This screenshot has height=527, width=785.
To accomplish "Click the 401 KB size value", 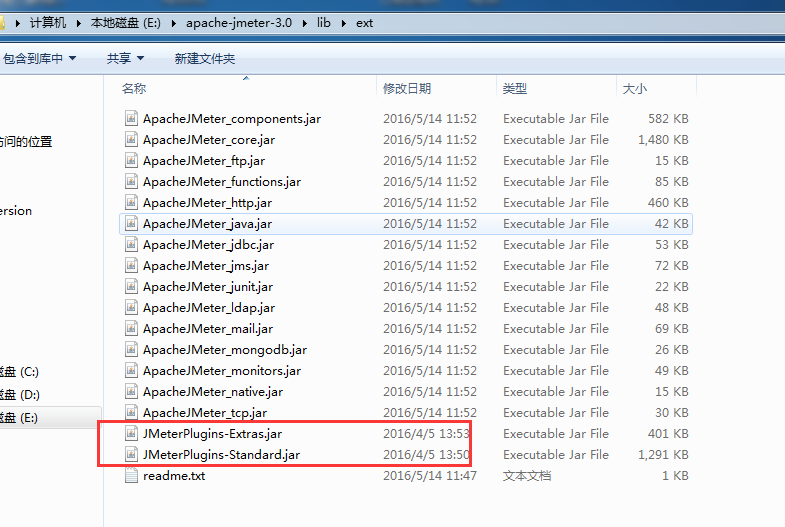I will pos(668,433).
